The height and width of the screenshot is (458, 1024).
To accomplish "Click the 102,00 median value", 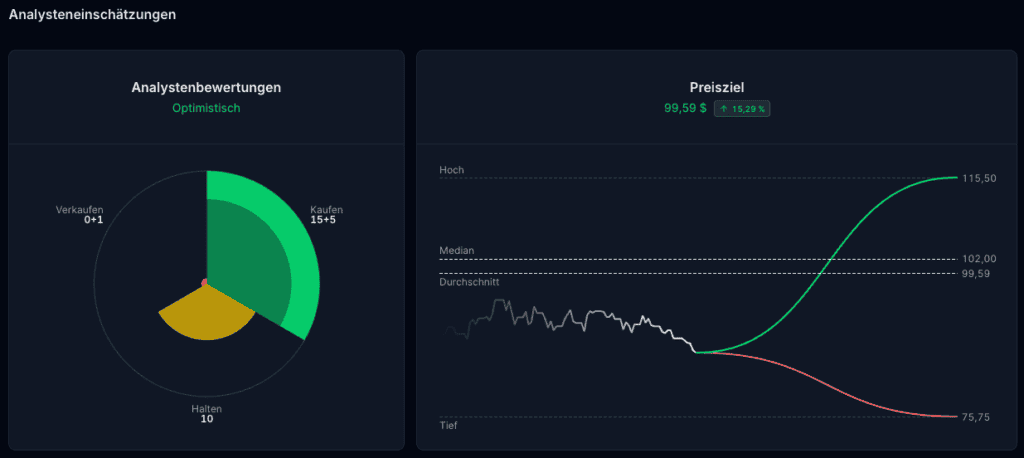I will point(979,259).
